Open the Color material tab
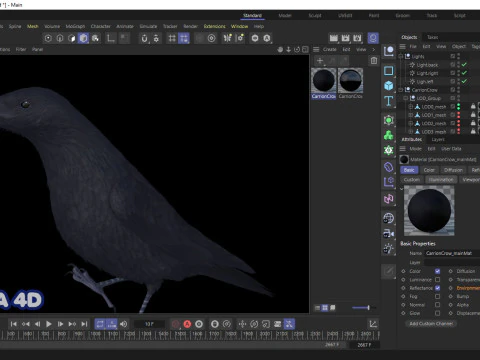The height and width of the screenshot is (360, 480). [429, 170]
